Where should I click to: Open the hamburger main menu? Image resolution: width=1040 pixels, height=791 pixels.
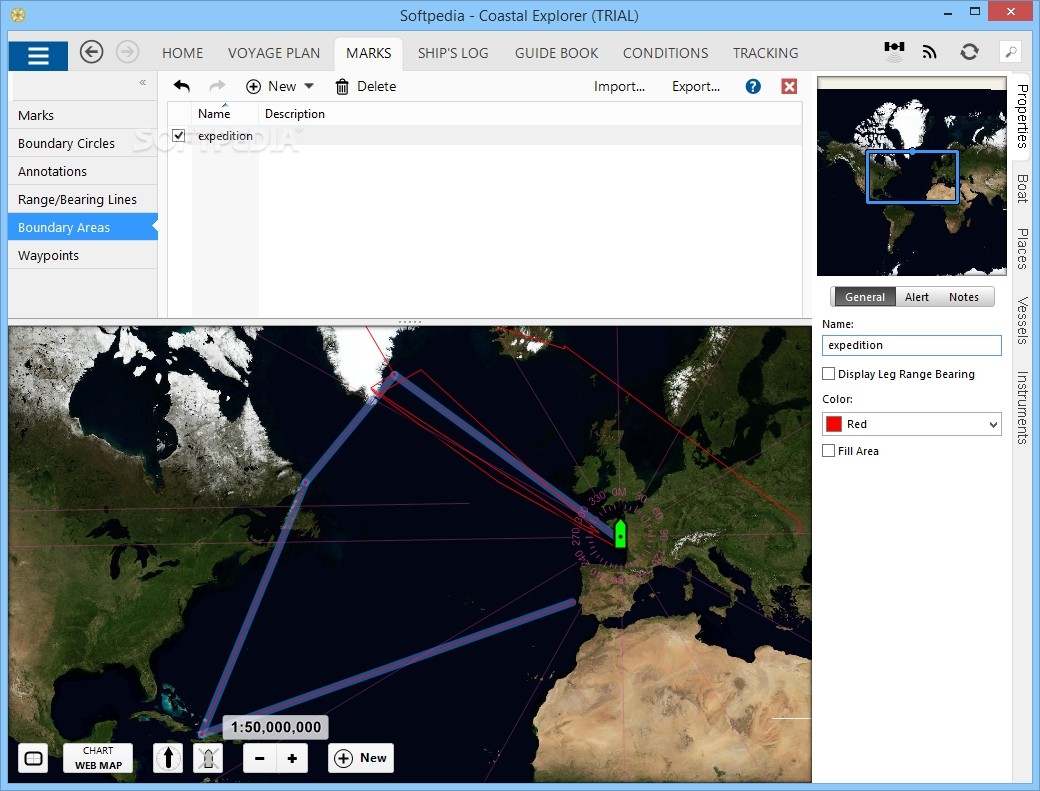click(x=38, y=55)
